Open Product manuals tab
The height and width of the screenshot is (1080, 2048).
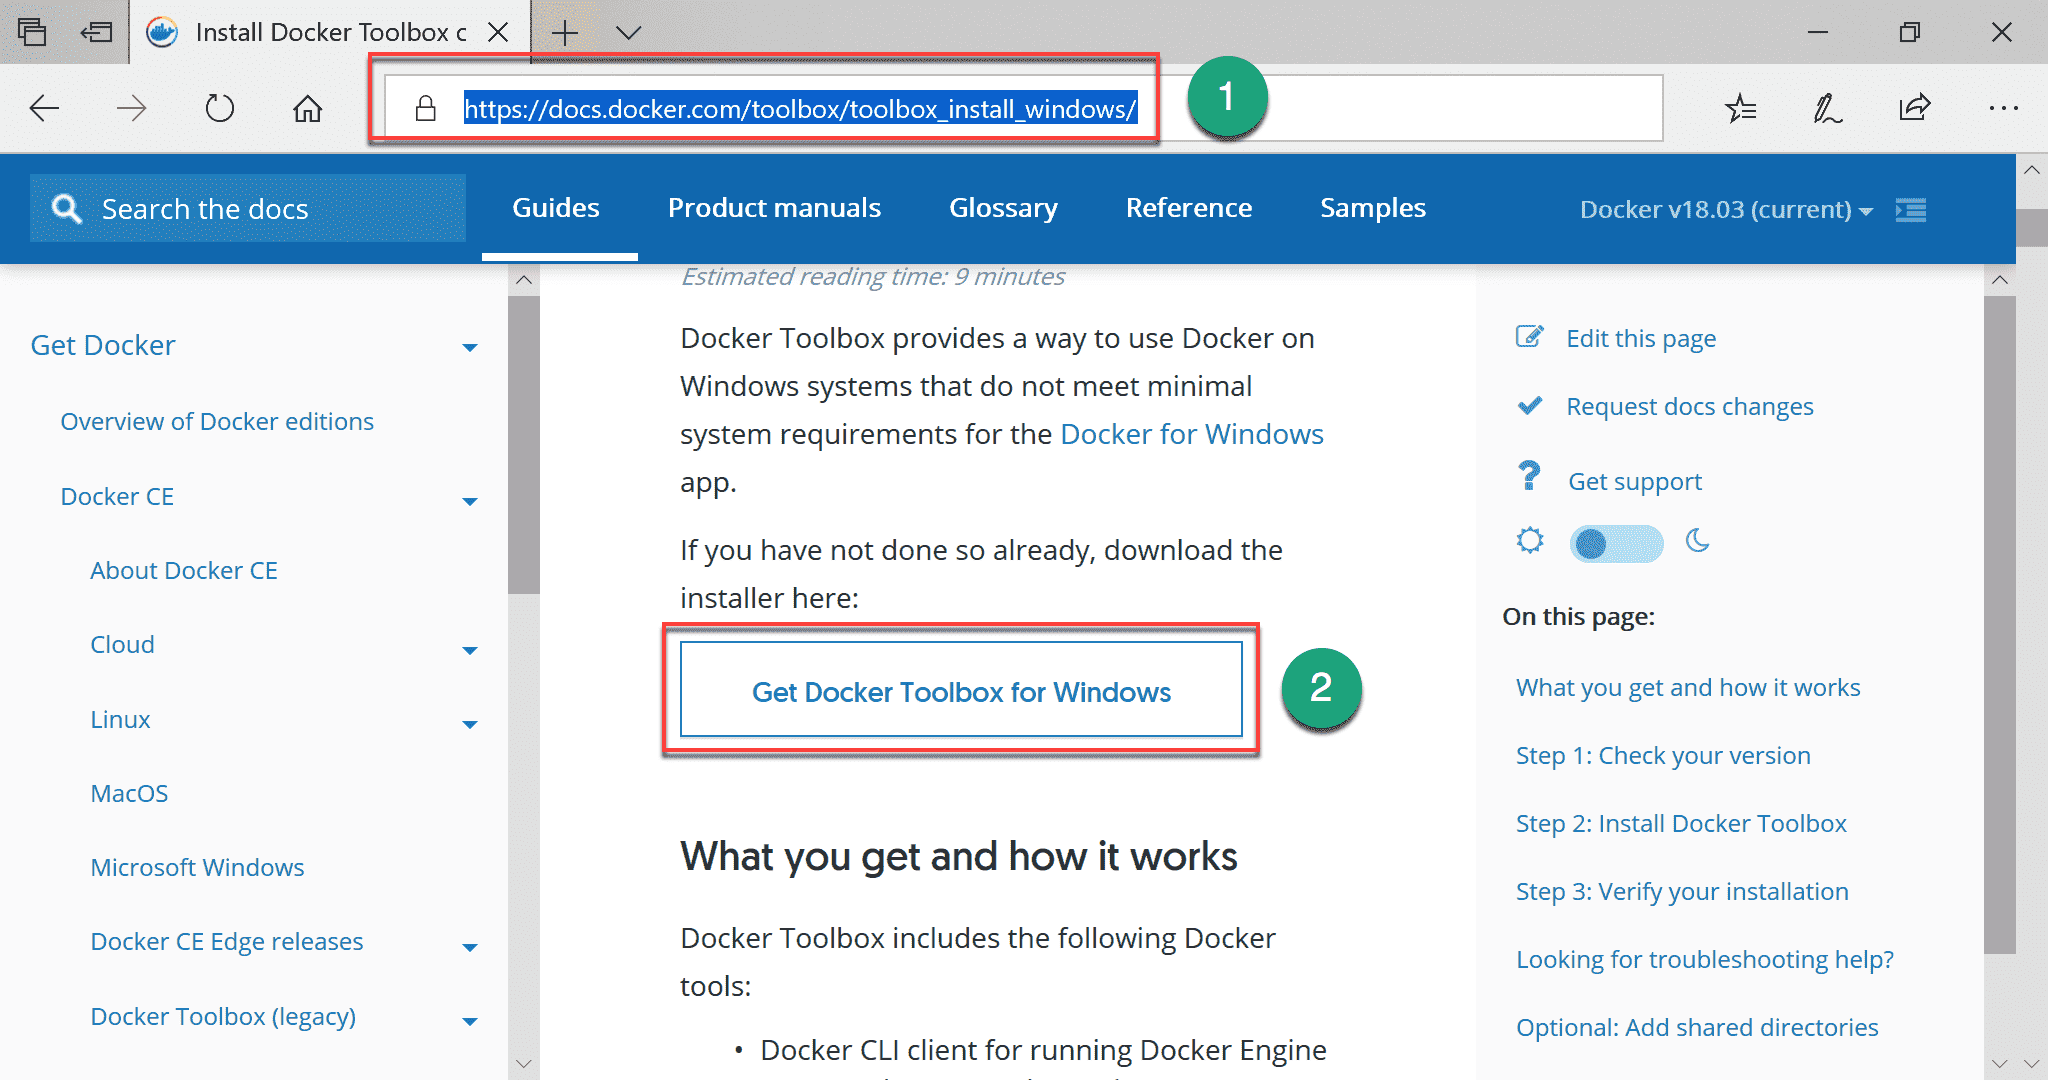click(x=774, y=208)
